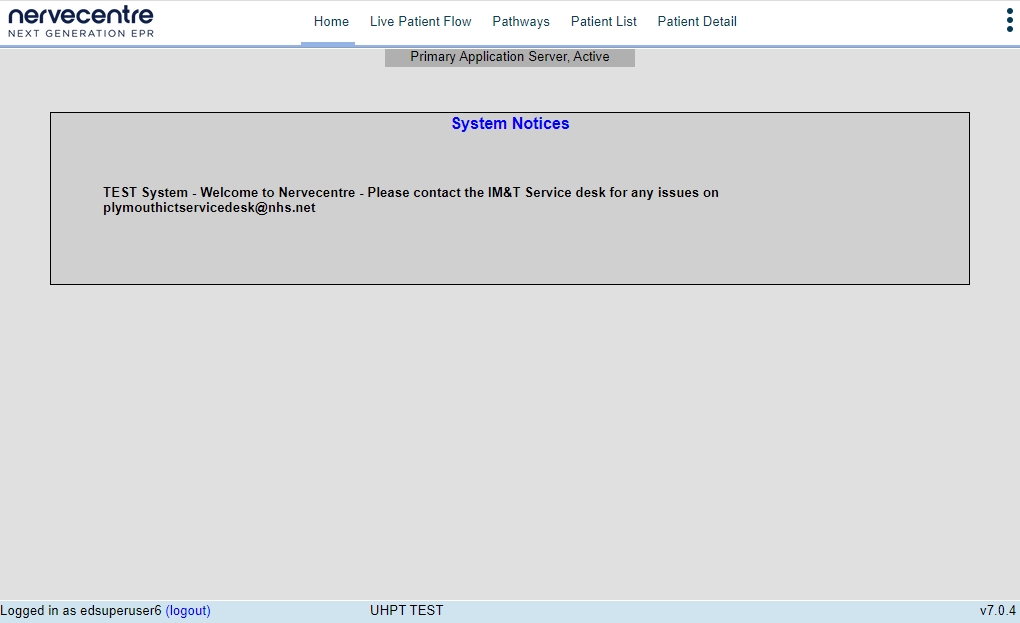
Task: Click the TEST System welcome message line
Action: coord(410,192)
